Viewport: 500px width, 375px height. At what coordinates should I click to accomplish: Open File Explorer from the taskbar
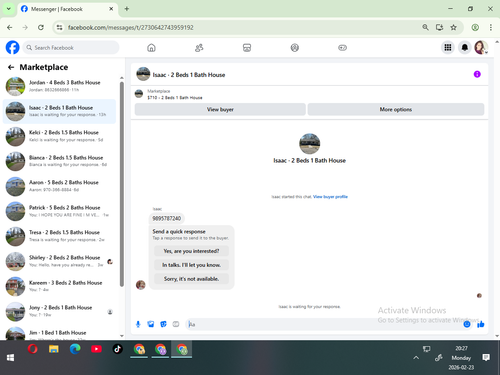point(54,349)
